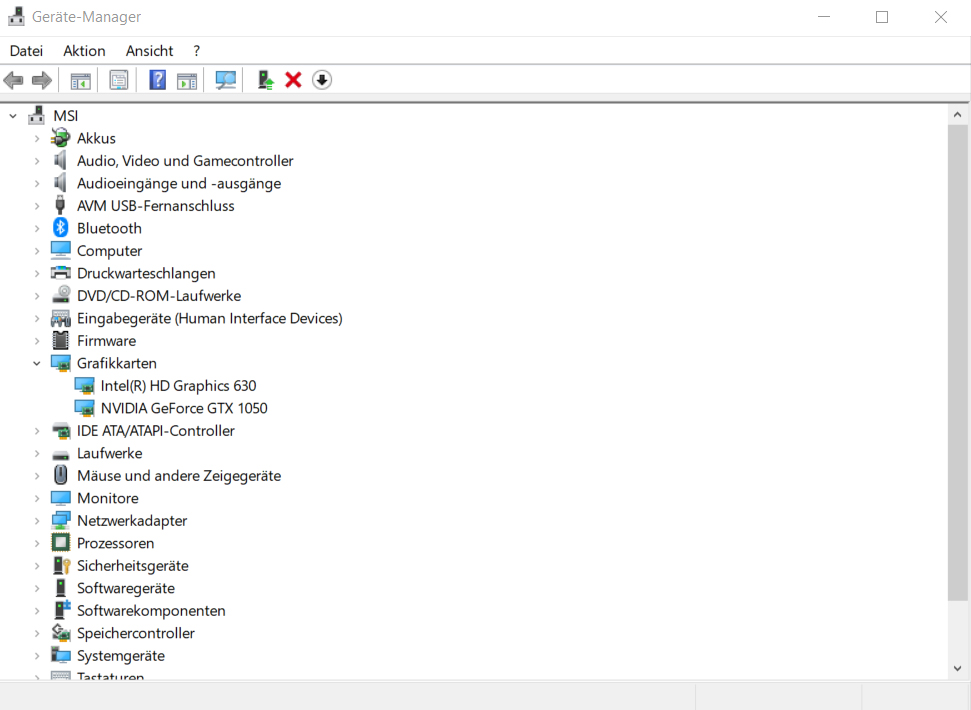The height and width of the screenshot is (710, 971).
Task: Click the Speichercontroller icon
Action: pos(61,633)
